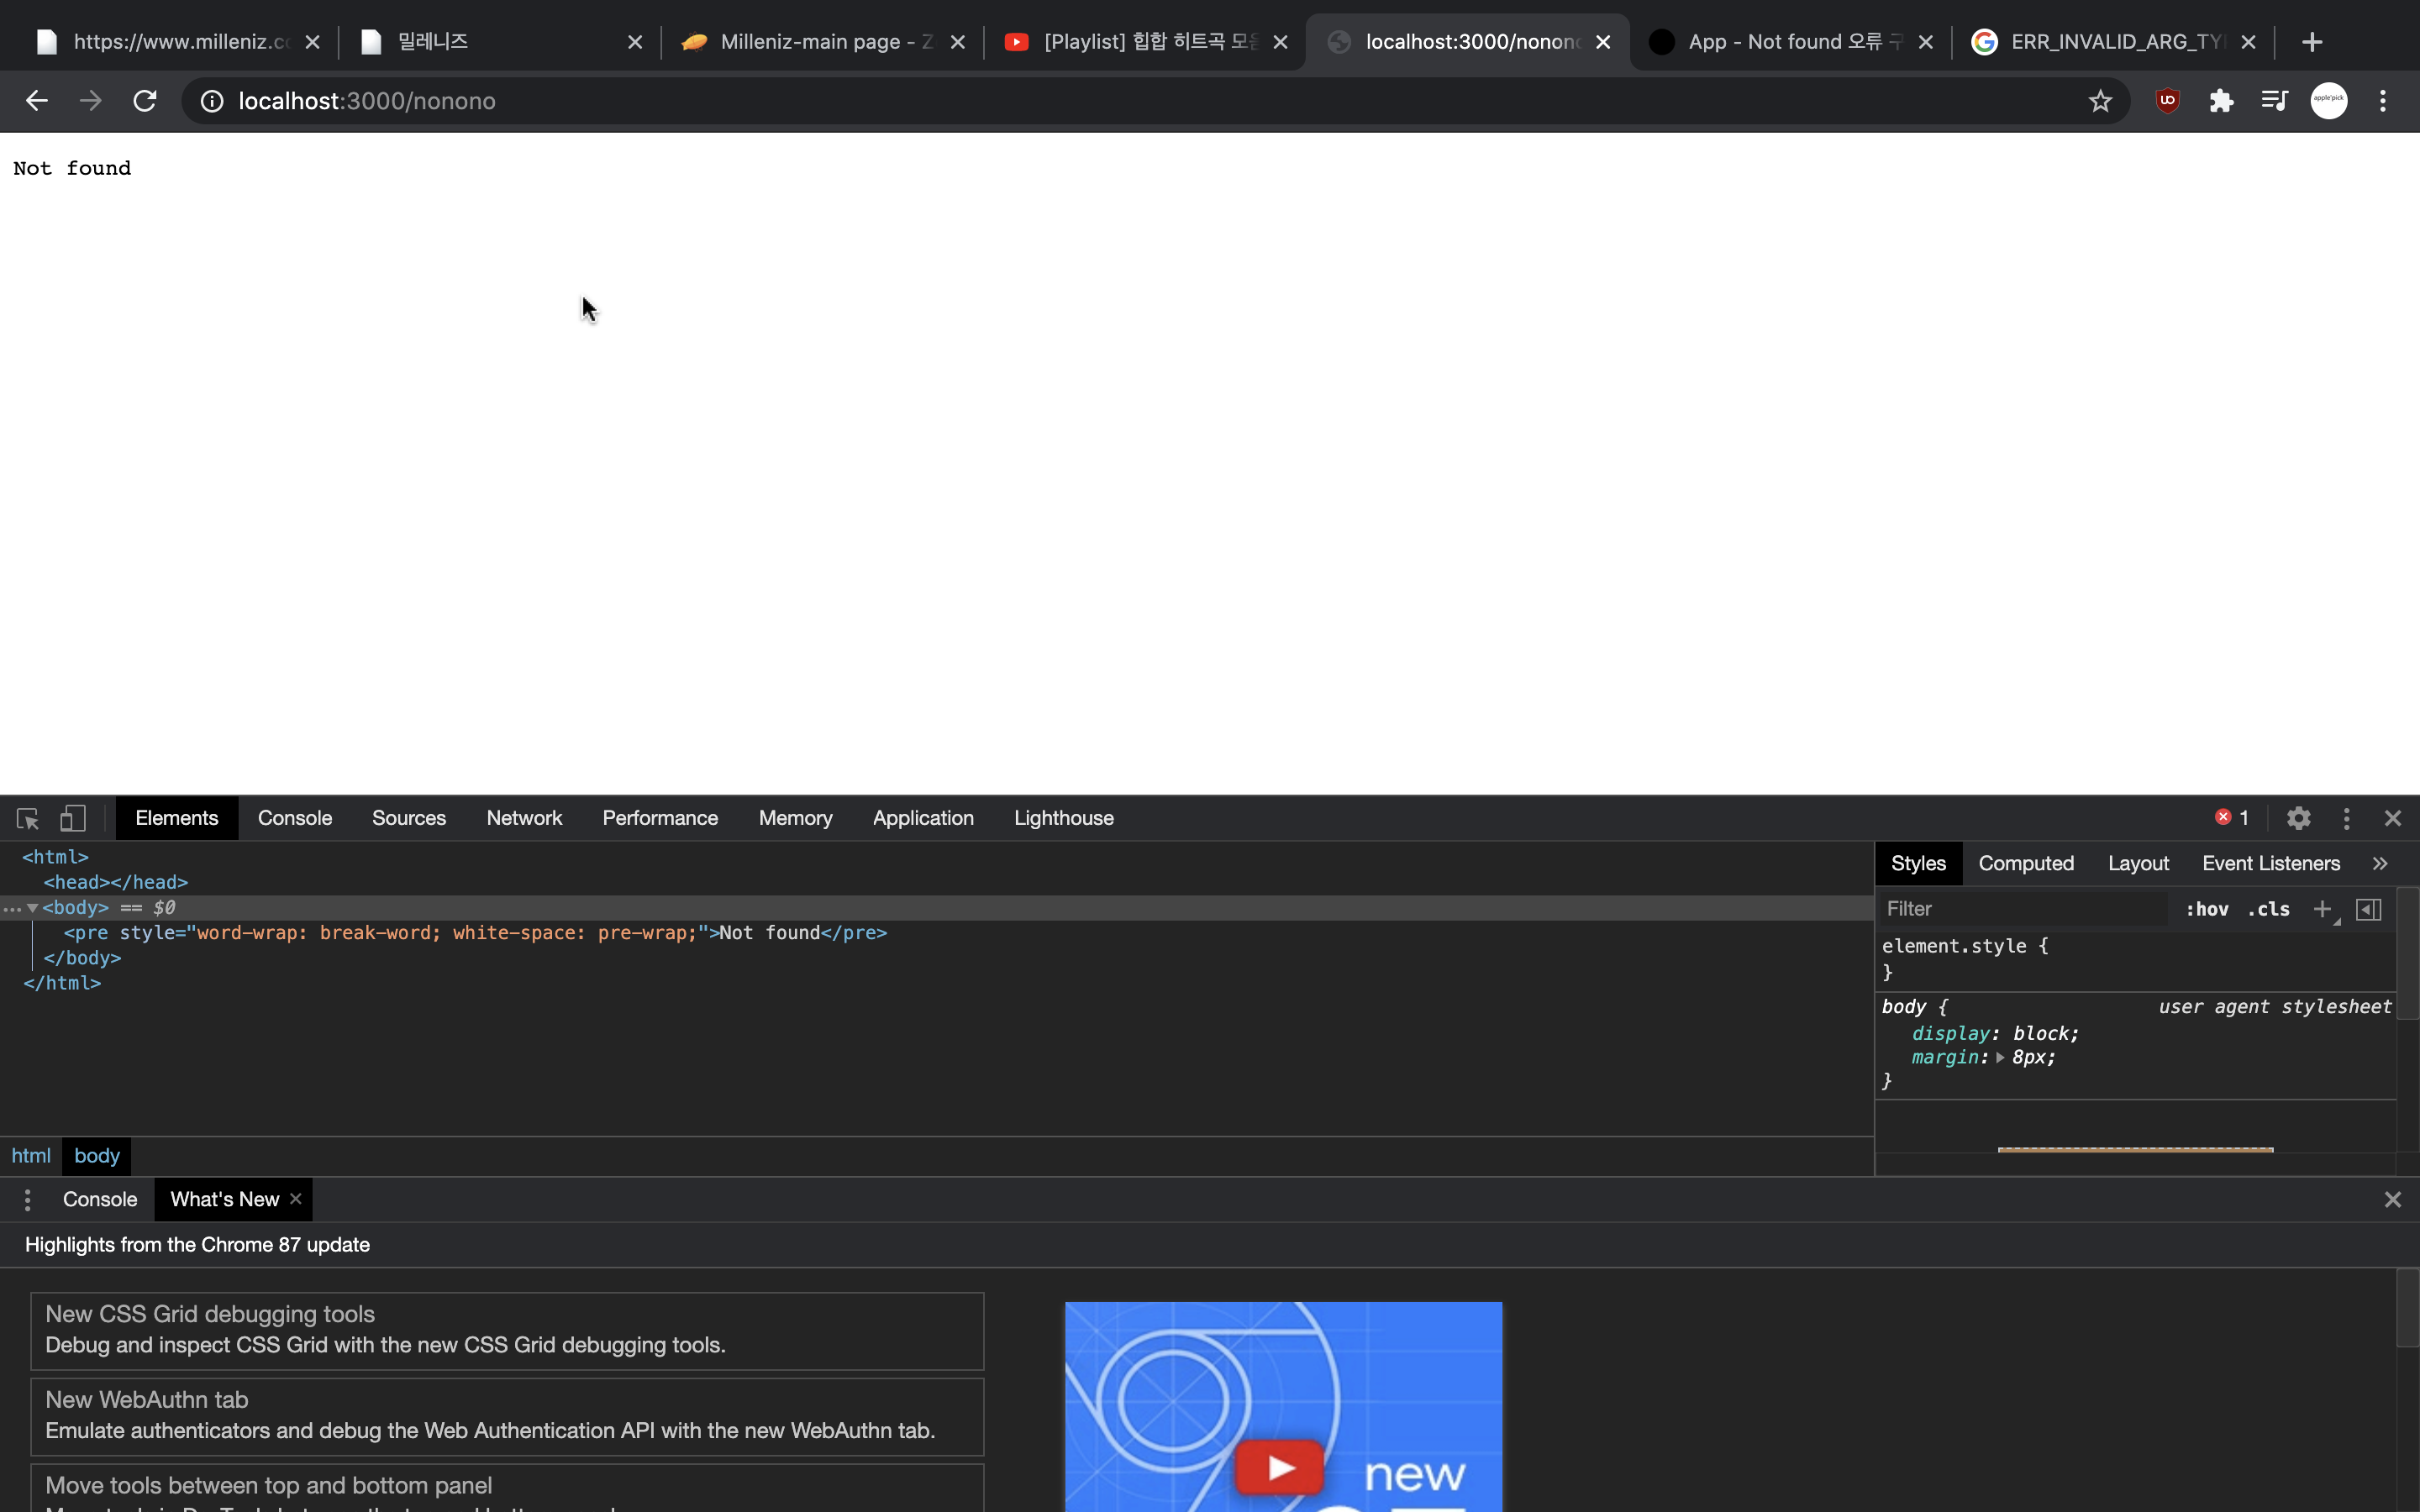This screenshot has height=1512, width=2420.
Task: Click the inspect element picker icon
Action: (27, 818)
